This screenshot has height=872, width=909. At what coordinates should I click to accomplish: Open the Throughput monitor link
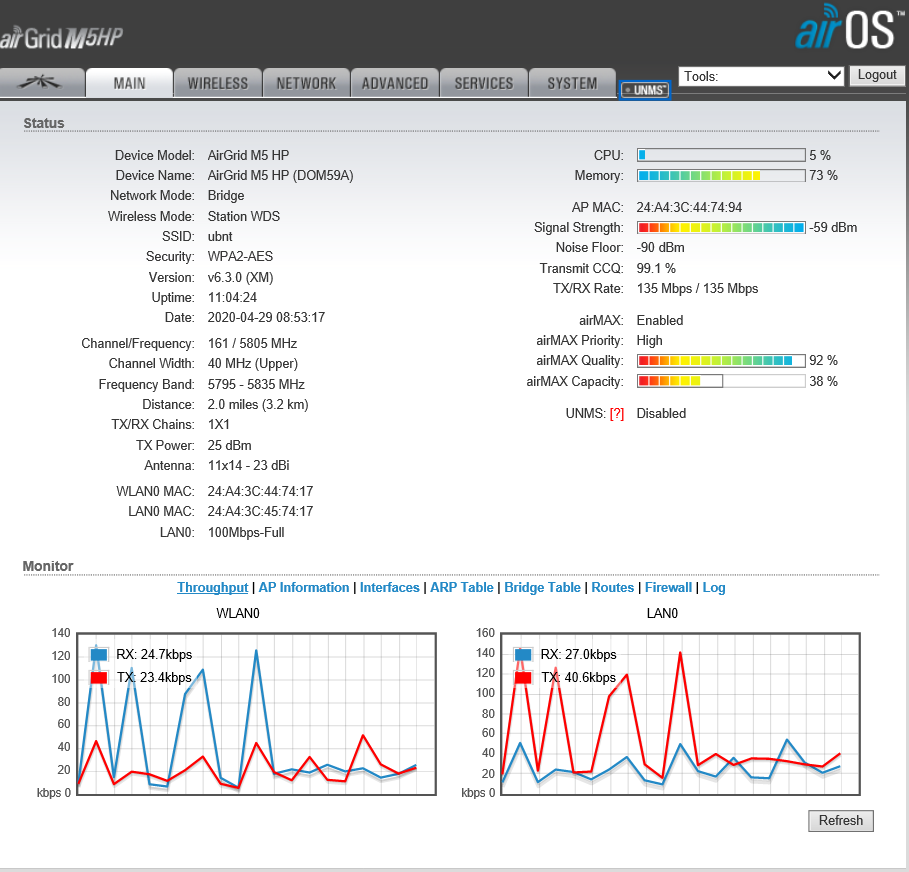coord(213,587)
